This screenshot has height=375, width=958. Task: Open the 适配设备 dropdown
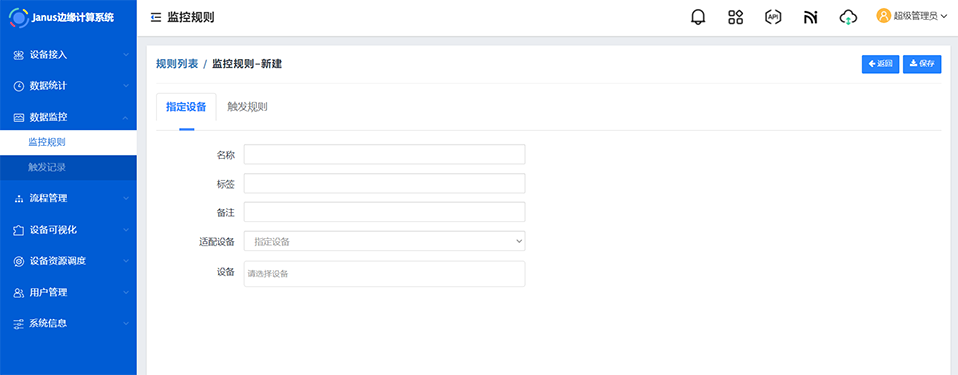coord(384,241)
